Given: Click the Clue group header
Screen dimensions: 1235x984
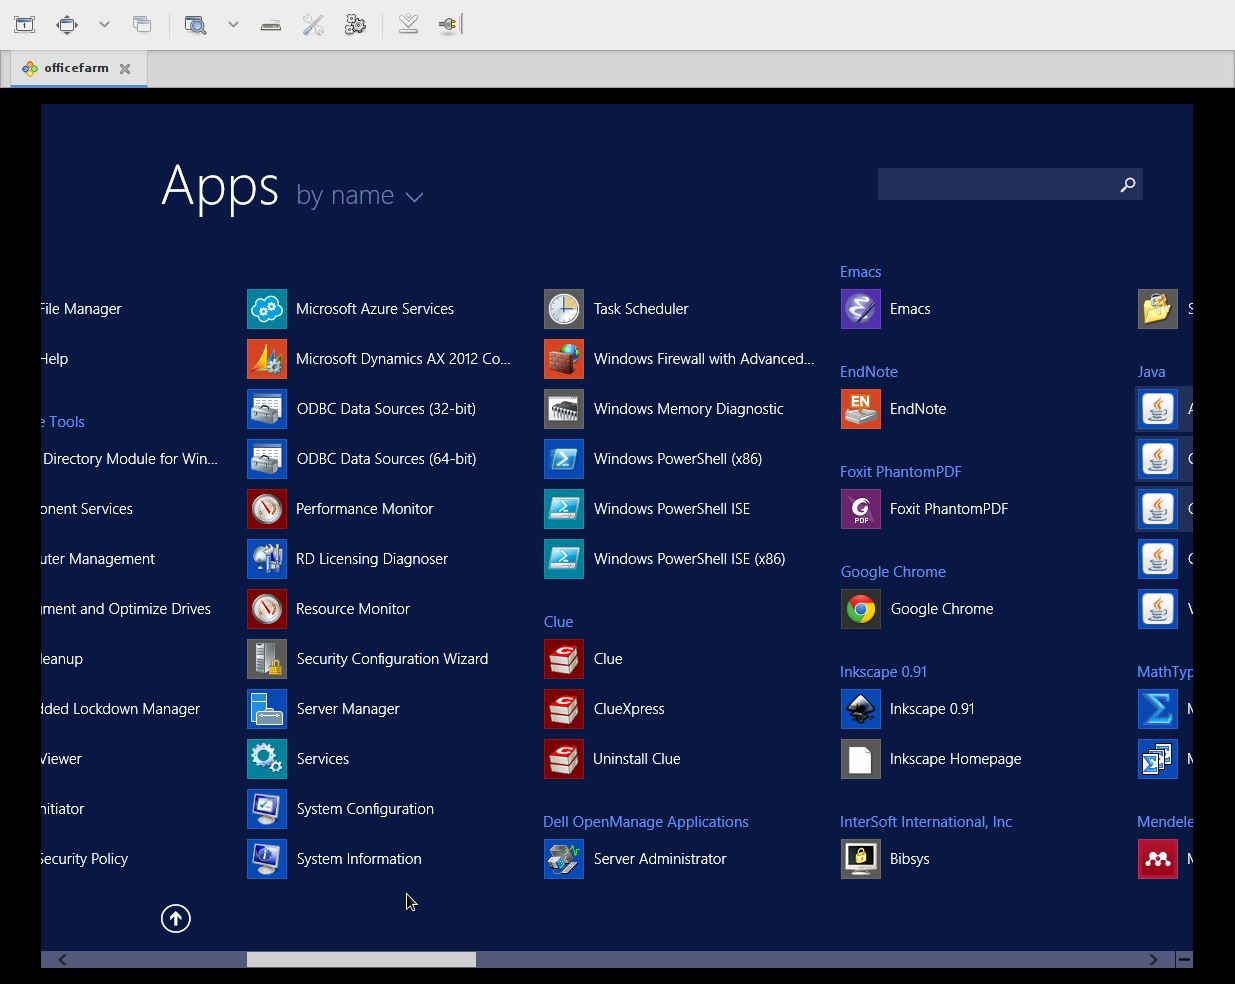Looking at the screenshot, I should click(x=559, y=622).
